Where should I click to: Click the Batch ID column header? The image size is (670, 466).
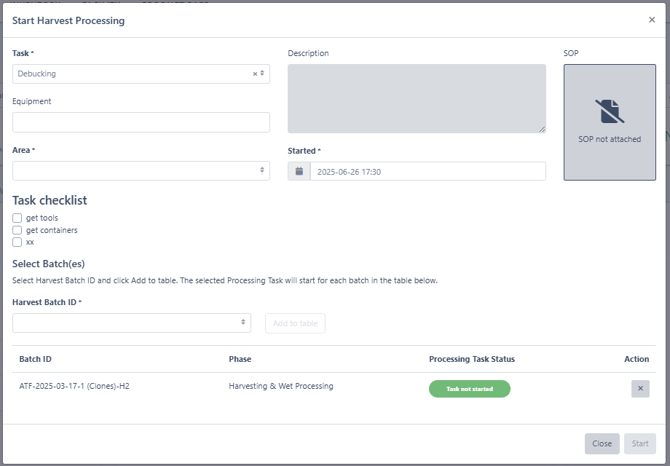tap(35, 359)
